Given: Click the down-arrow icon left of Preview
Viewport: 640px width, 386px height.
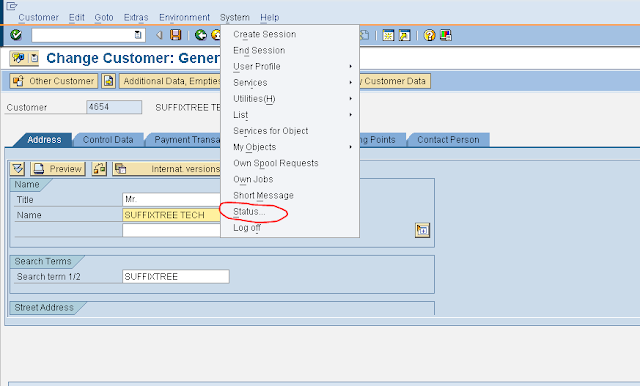Looking at the screenshot, I should [18, 169].
